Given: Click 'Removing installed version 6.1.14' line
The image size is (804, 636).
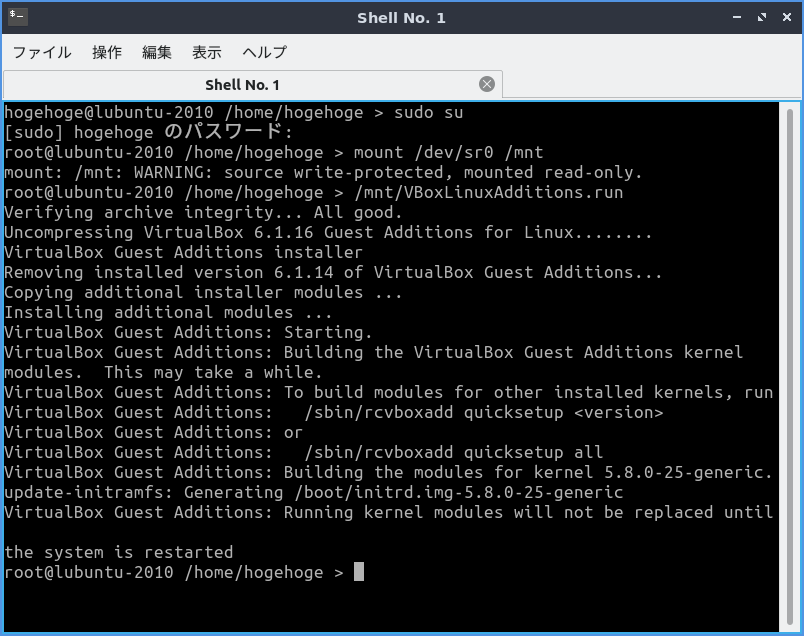Looking at the screenshot, I should tap(333, 272).
